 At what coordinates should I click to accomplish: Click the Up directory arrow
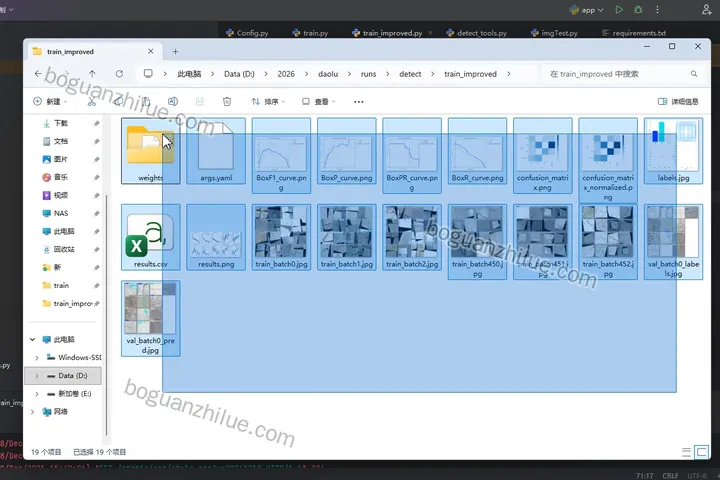pos(92,73)
